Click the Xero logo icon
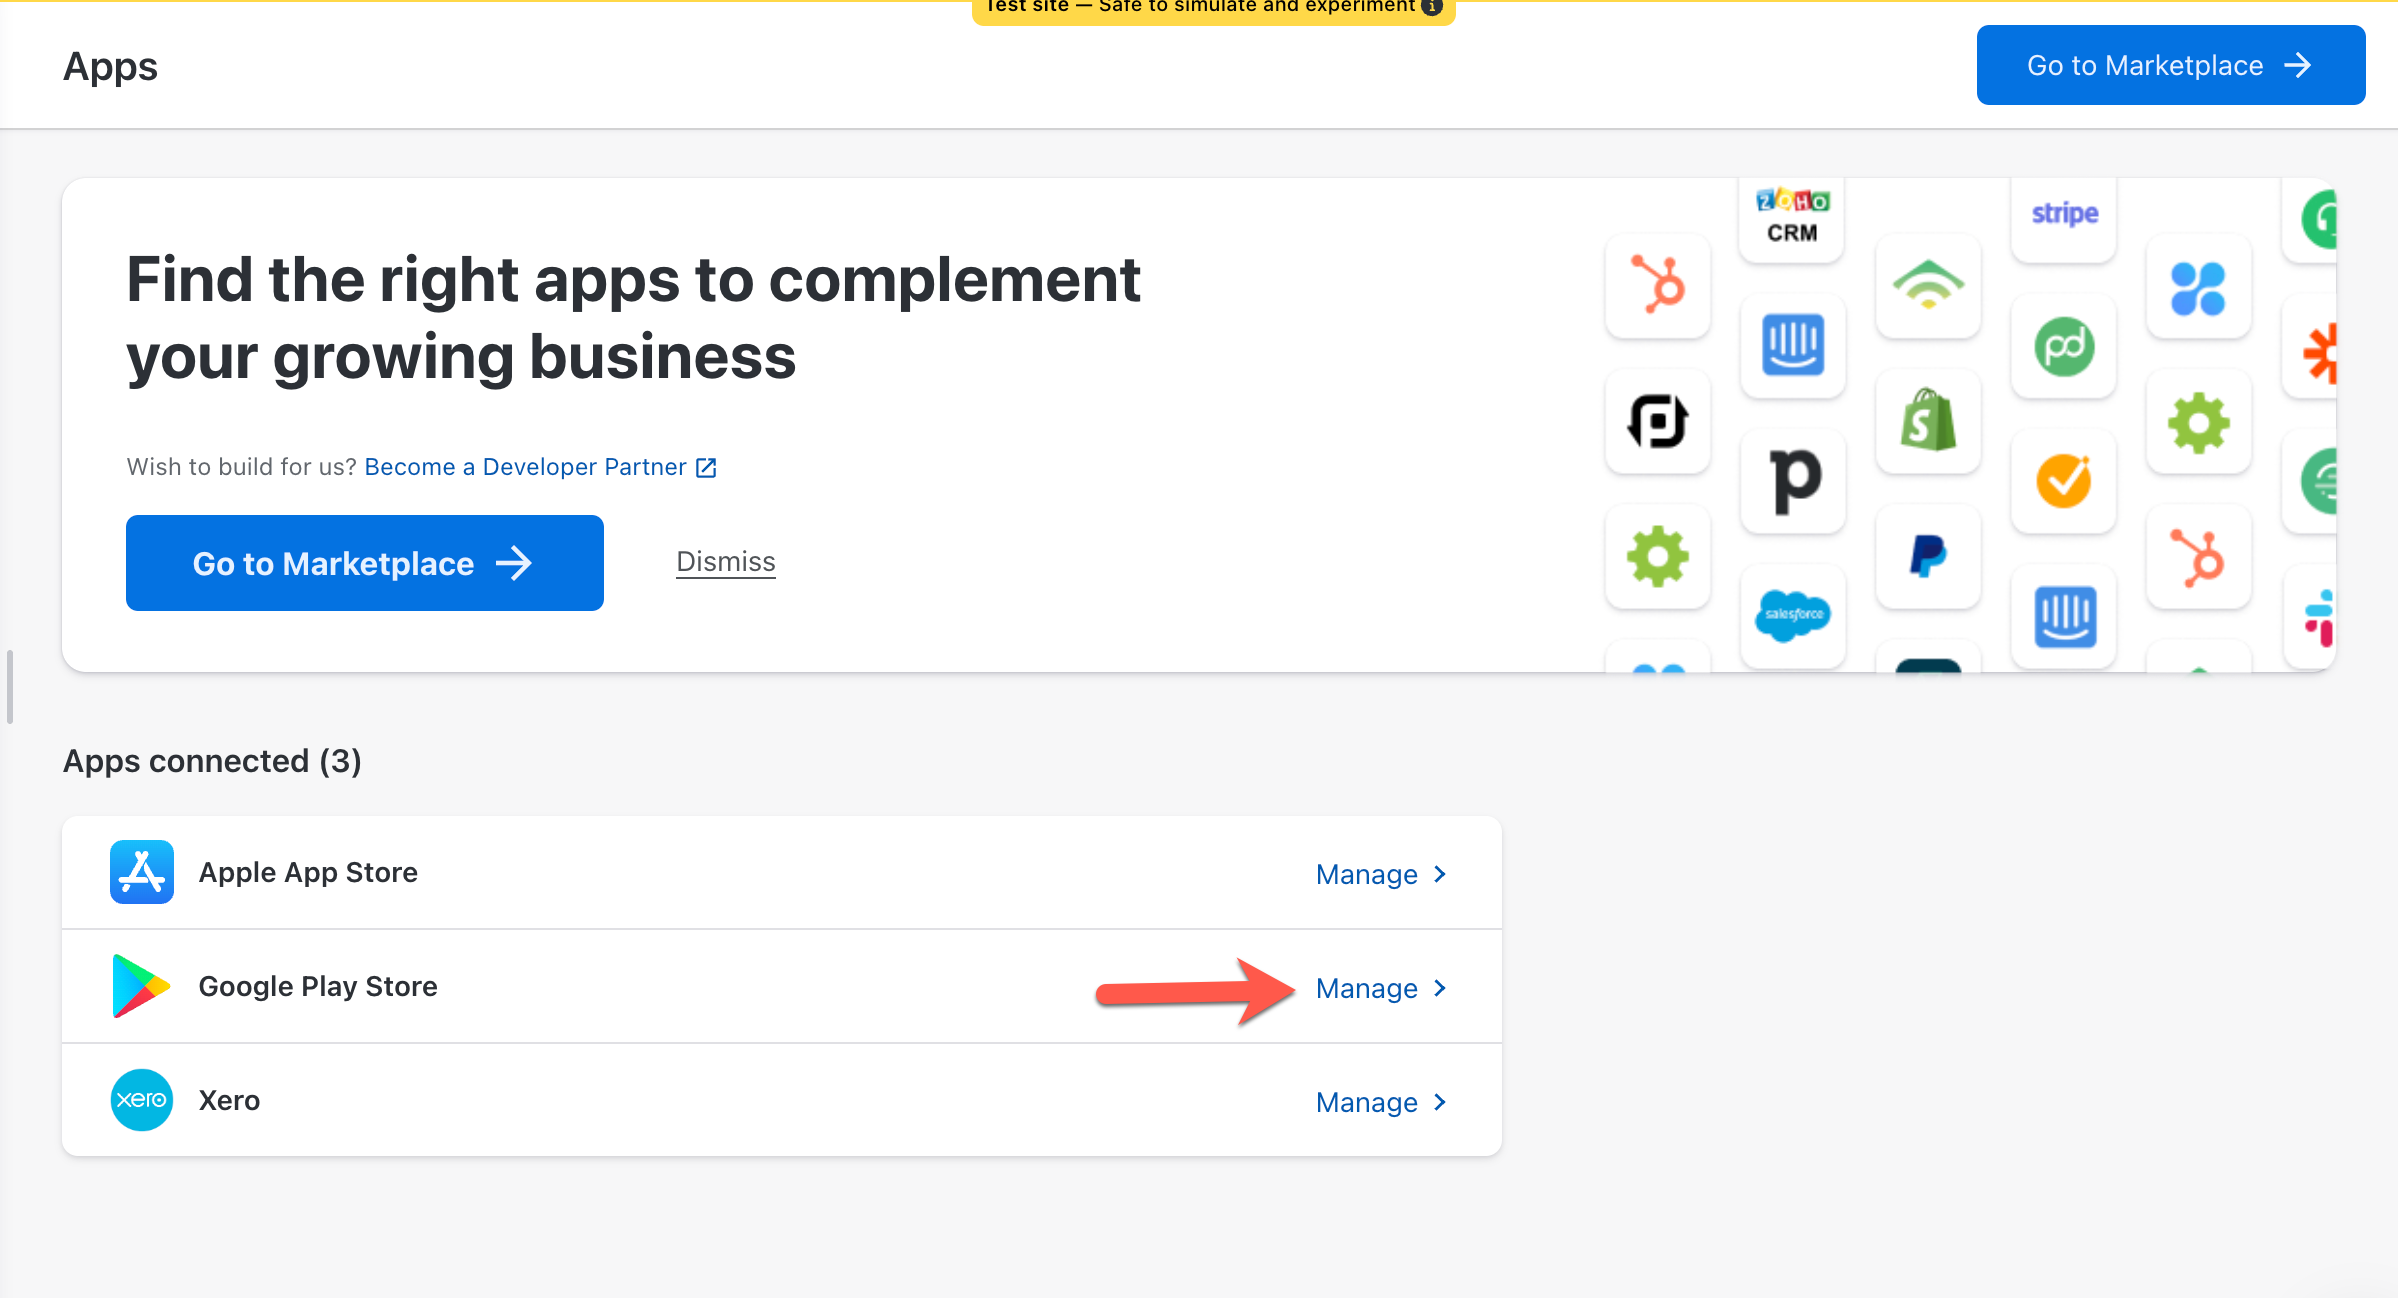2398x1298 pixels. click(141, 1100)
